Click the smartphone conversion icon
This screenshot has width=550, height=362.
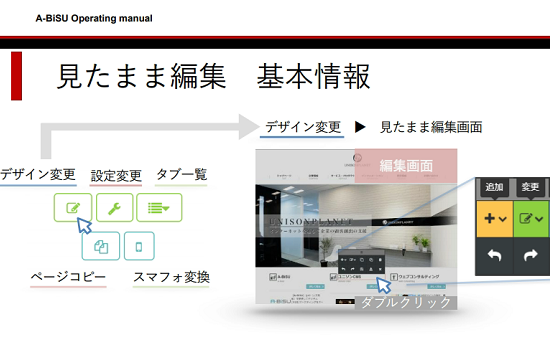coord(139,246)
